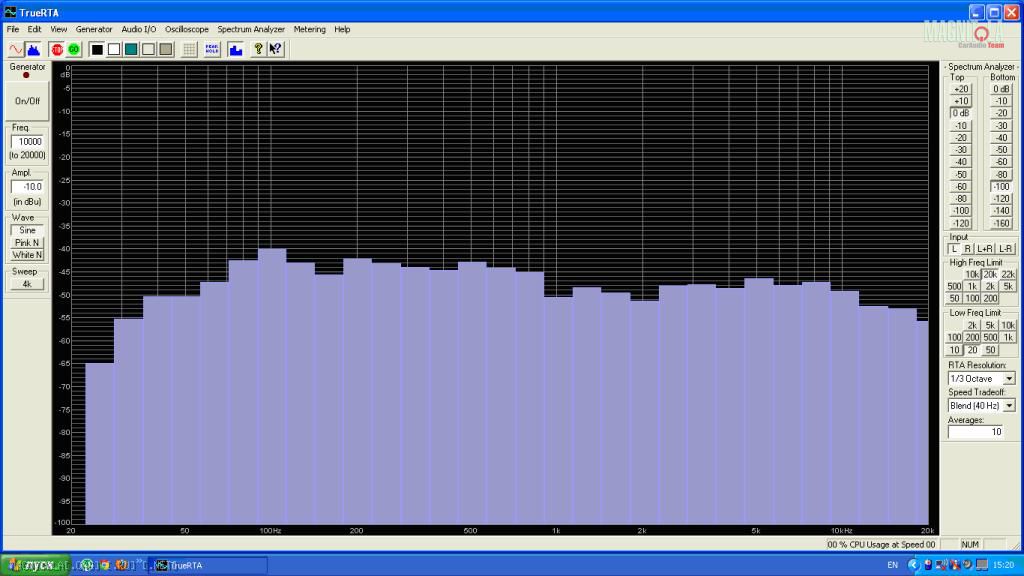
Task: Set Top level to +20 dB
Action: point(961,89)
